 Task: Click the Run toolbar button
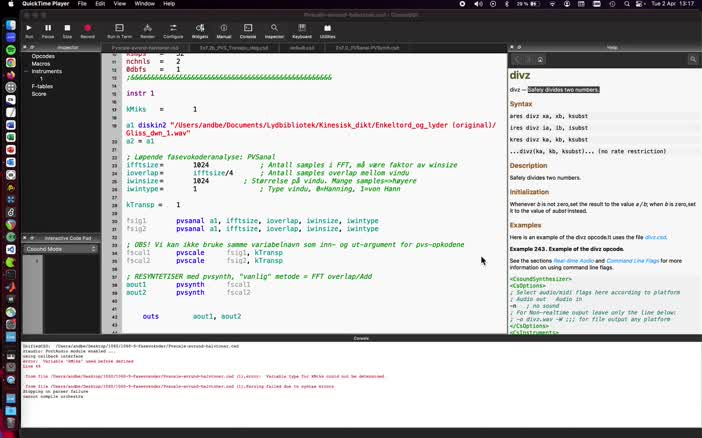29,31
